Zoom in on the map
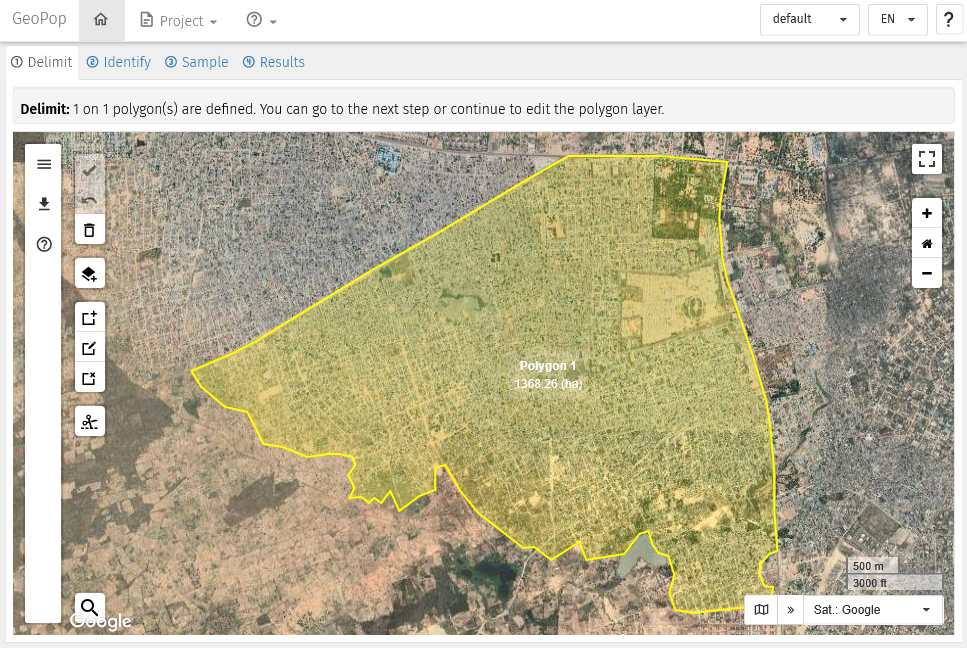This screenshot has height=649, width=967. pyautogui.click(x=927, y=213)
